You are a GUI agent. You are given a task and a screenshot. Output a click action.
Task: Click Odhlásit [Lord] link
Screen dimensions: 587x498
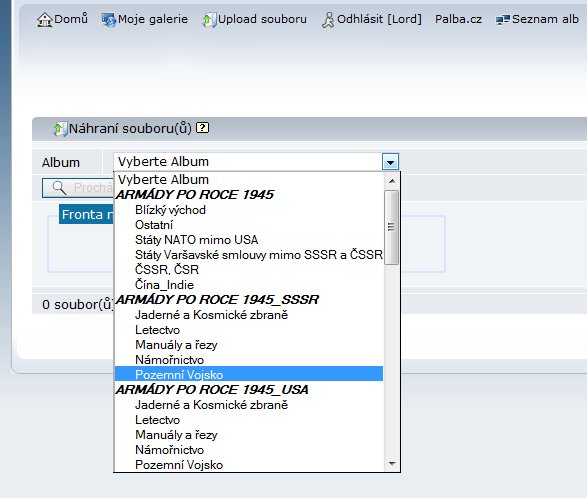tap(379, 19)
